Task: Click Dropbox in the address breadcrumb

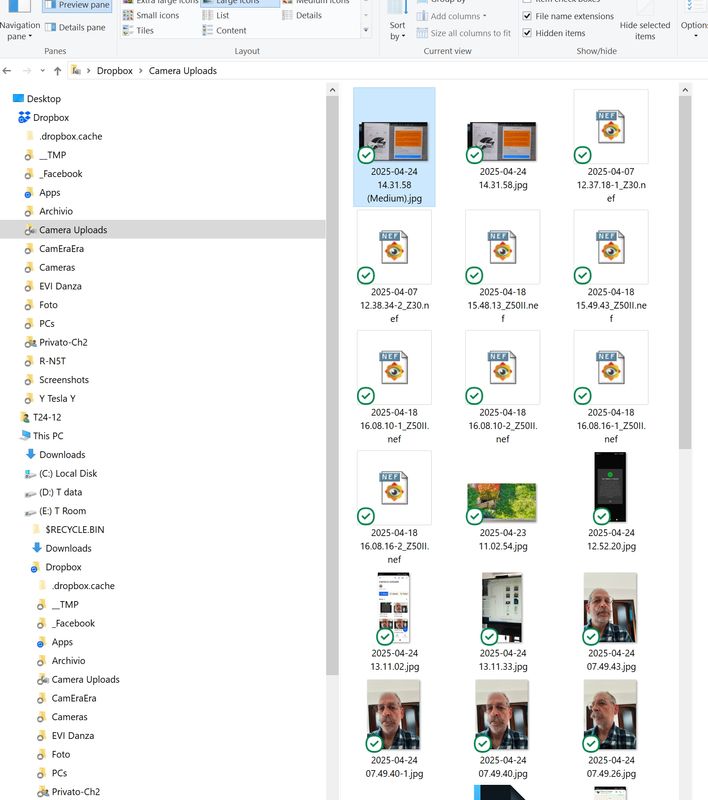Action: (x=117, y=71)
